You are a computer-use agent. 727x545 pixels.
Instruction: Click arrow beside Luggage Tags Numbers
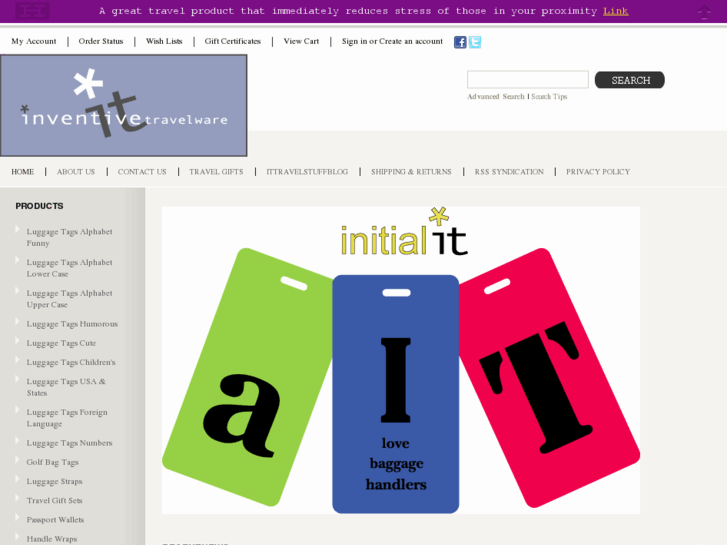tap(17, 441)
